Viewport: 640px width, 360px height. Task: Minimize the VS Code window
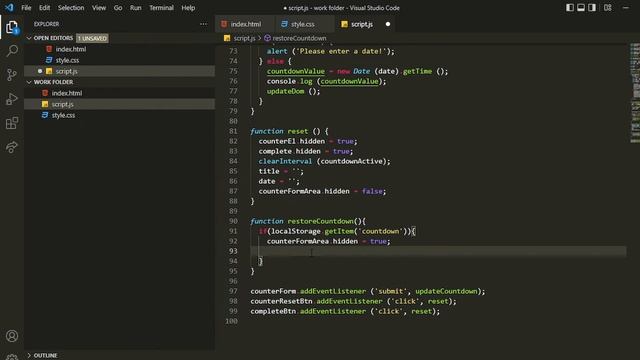point(626,8)
